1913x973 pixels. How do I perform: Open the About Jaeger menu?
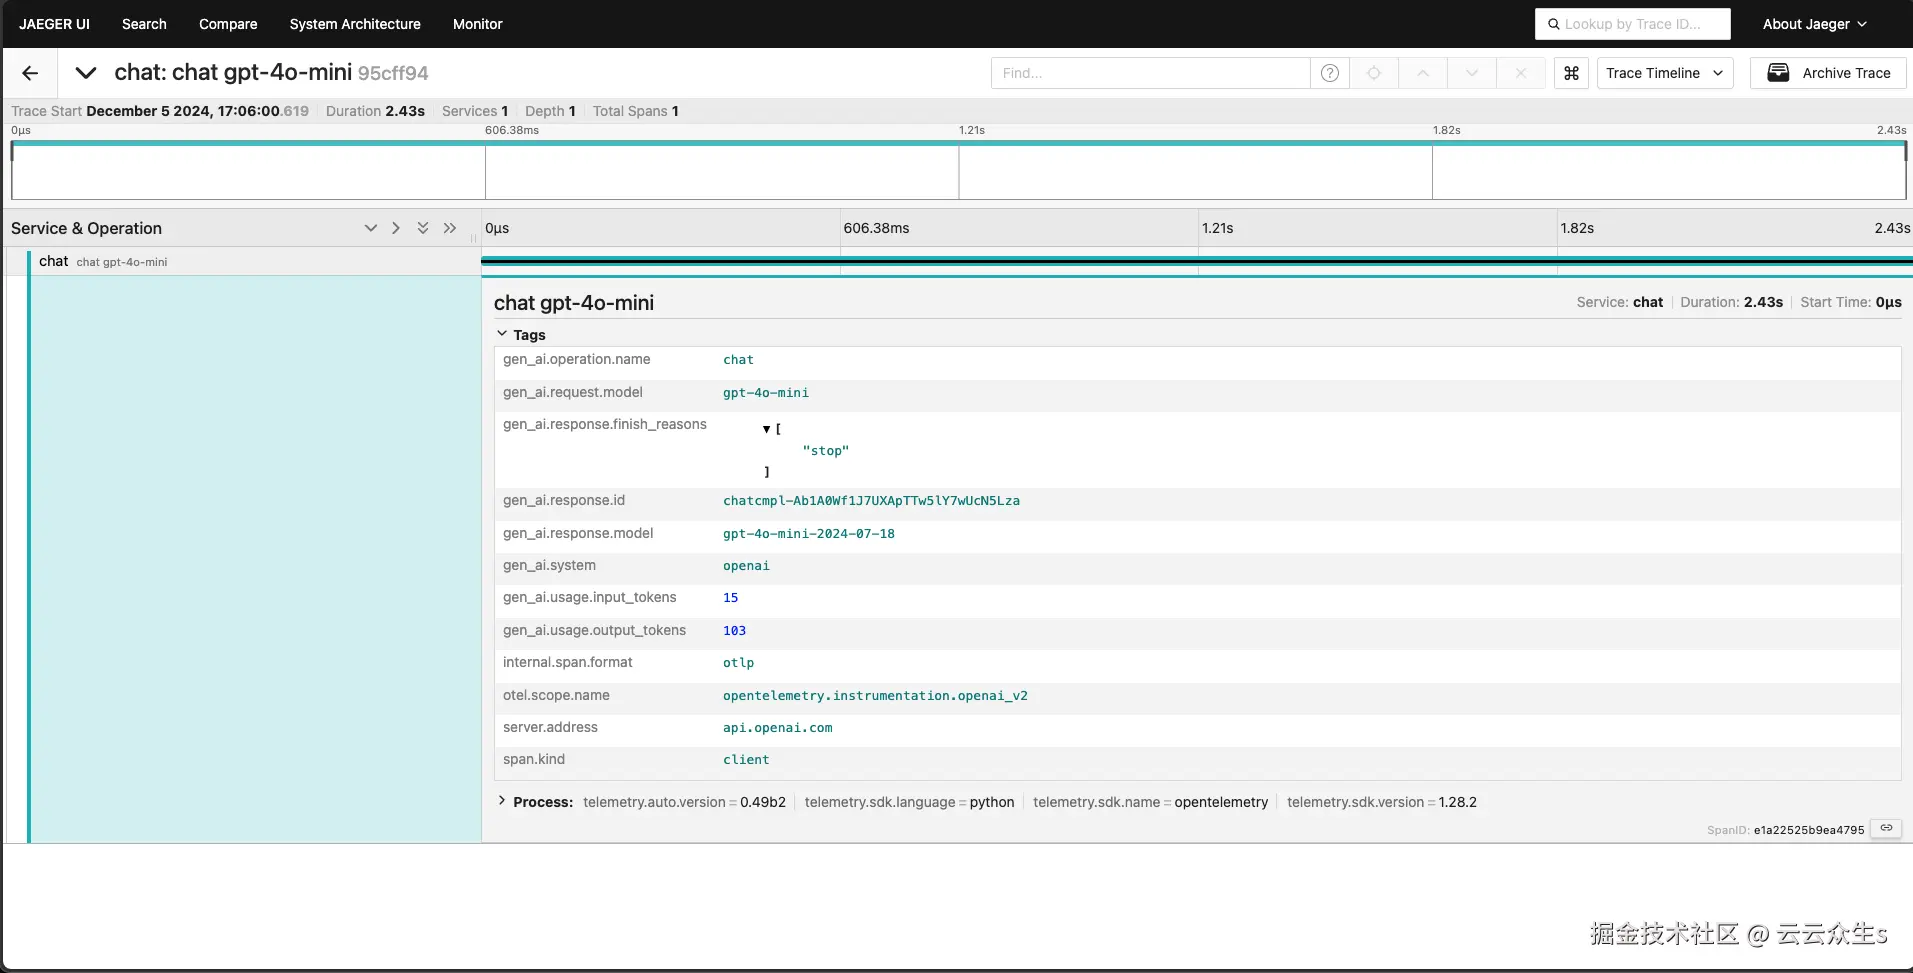pyautogui.click(x=1814, y=24)
